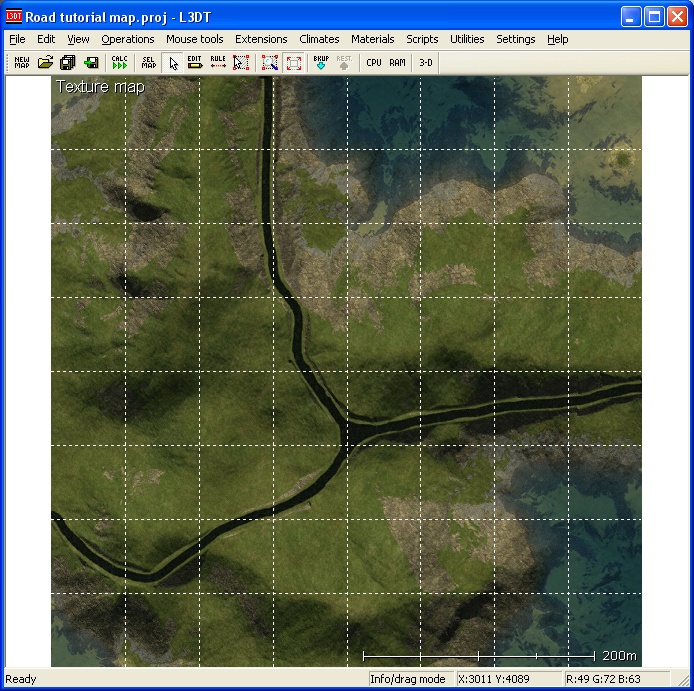The width and height of the screenshot is (694, 691).
Task: Open a project with the folder icon
Action: click(46, 62)
